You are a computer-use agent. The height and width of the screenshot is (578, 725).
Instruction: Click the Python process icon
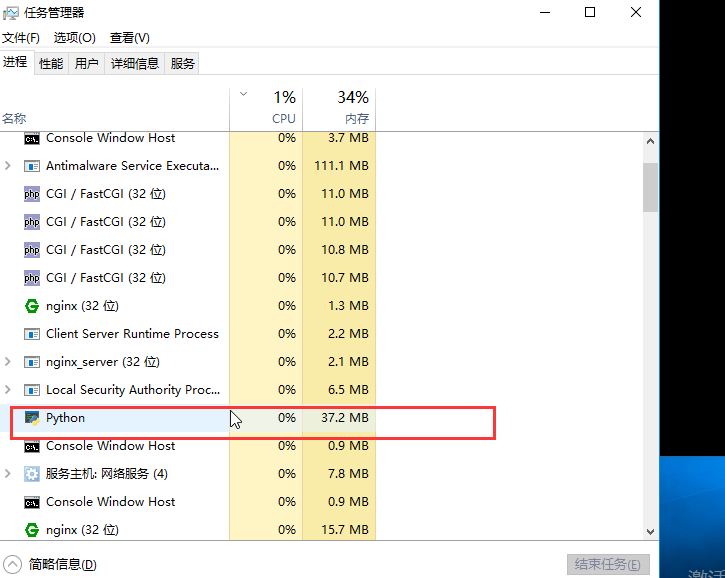pos(32,418)
